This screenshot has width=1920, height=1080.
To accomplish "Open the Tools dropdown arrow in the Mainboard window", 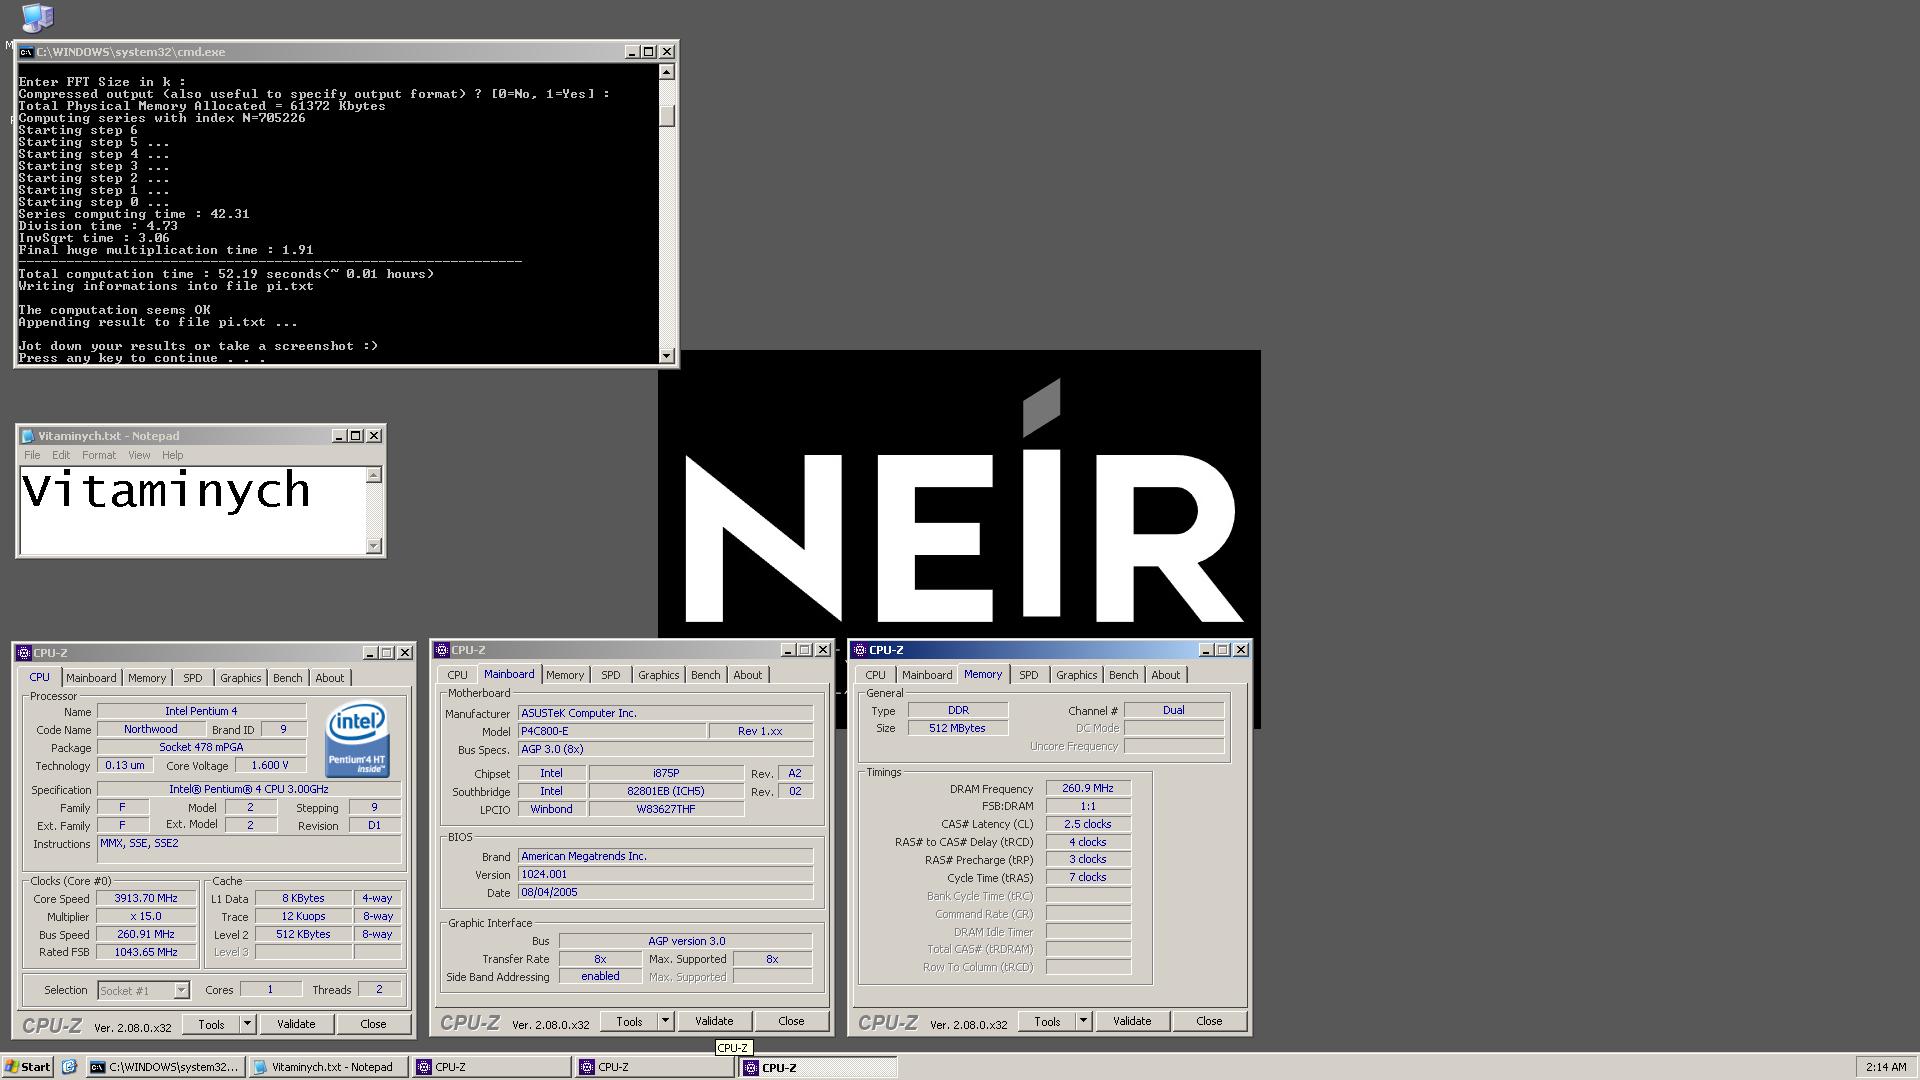I will point(665,1021).
